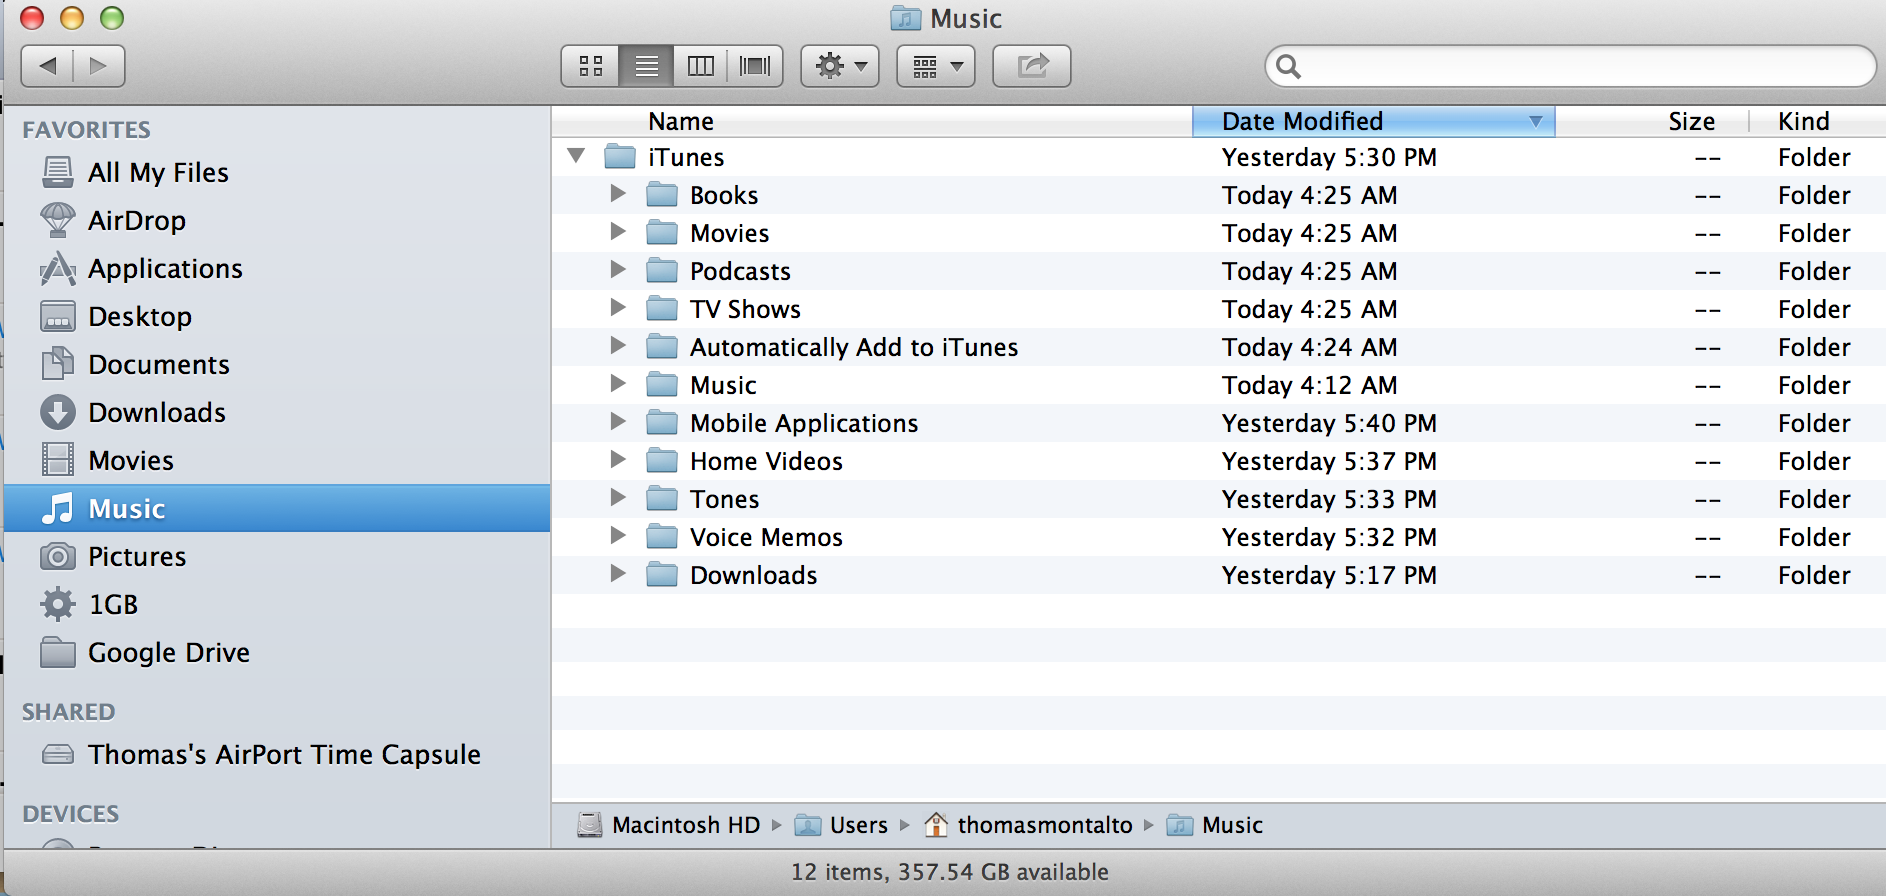
Task: Sort by Date Modified column
Action: [x=1374, y=121]
